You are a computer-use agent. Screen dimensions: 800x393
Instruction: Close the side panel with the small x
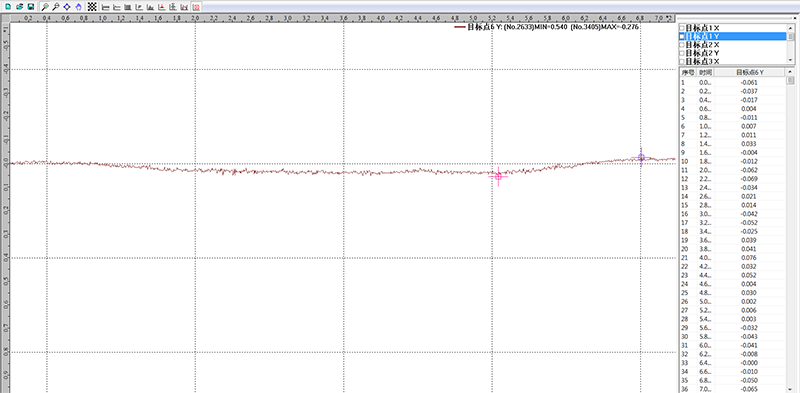pyautogui.click(x=794, y=18)
